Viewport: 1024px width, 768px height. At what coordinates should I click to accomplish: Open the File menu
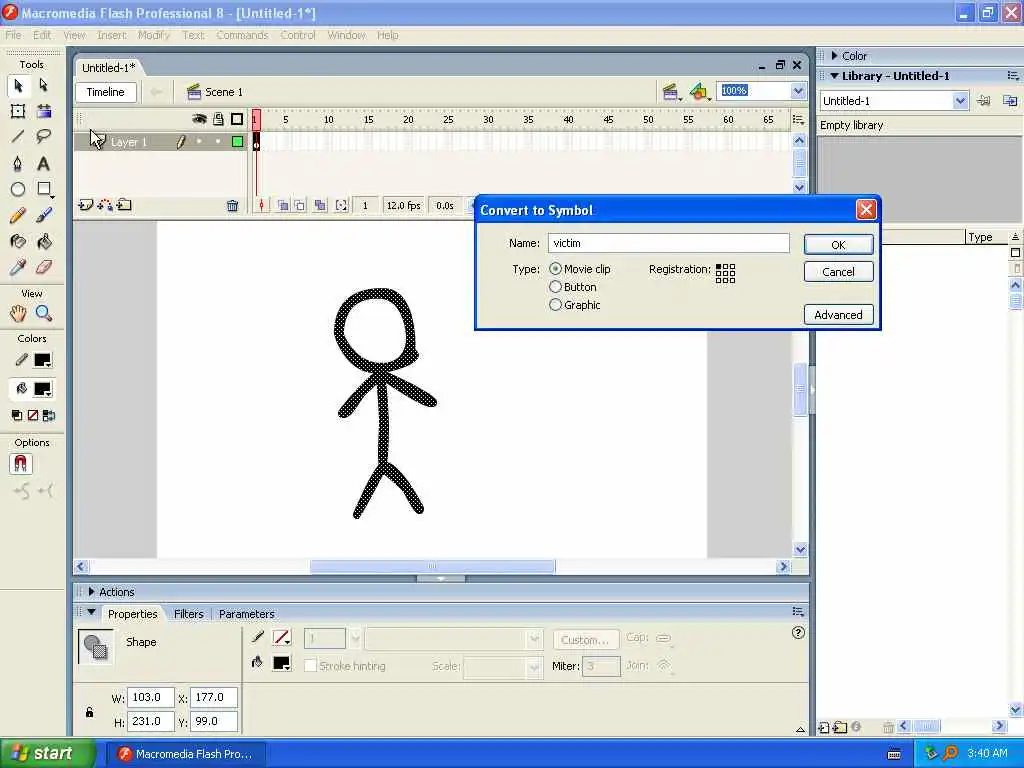point(13,35)
